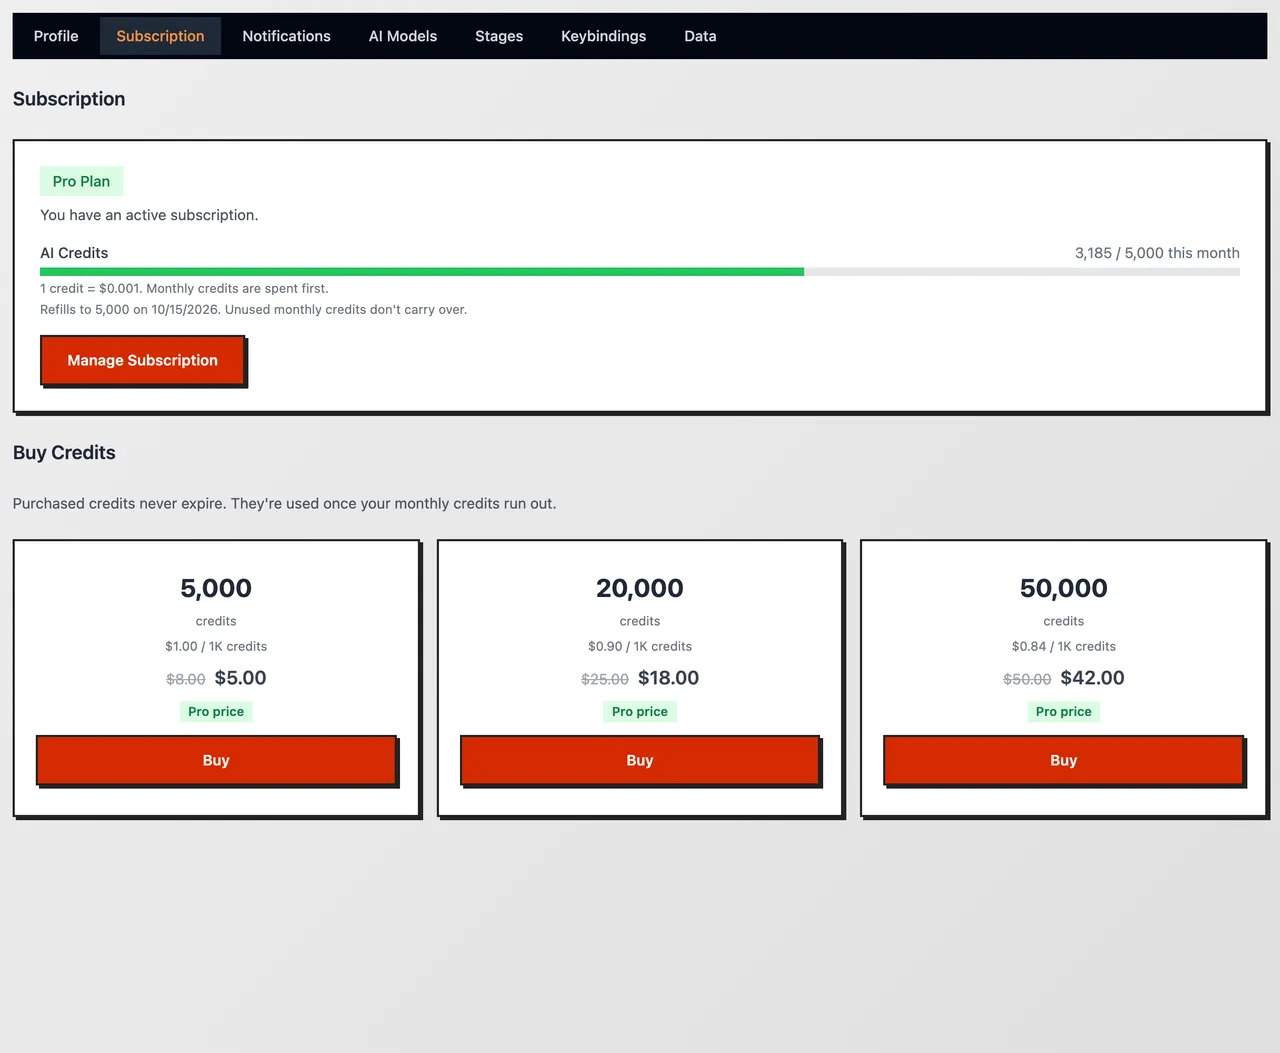The width and height of the screenshot is (1280, 1053).
Task: Click the 'Purchased credits never expire' text
Action: point(284,503)
